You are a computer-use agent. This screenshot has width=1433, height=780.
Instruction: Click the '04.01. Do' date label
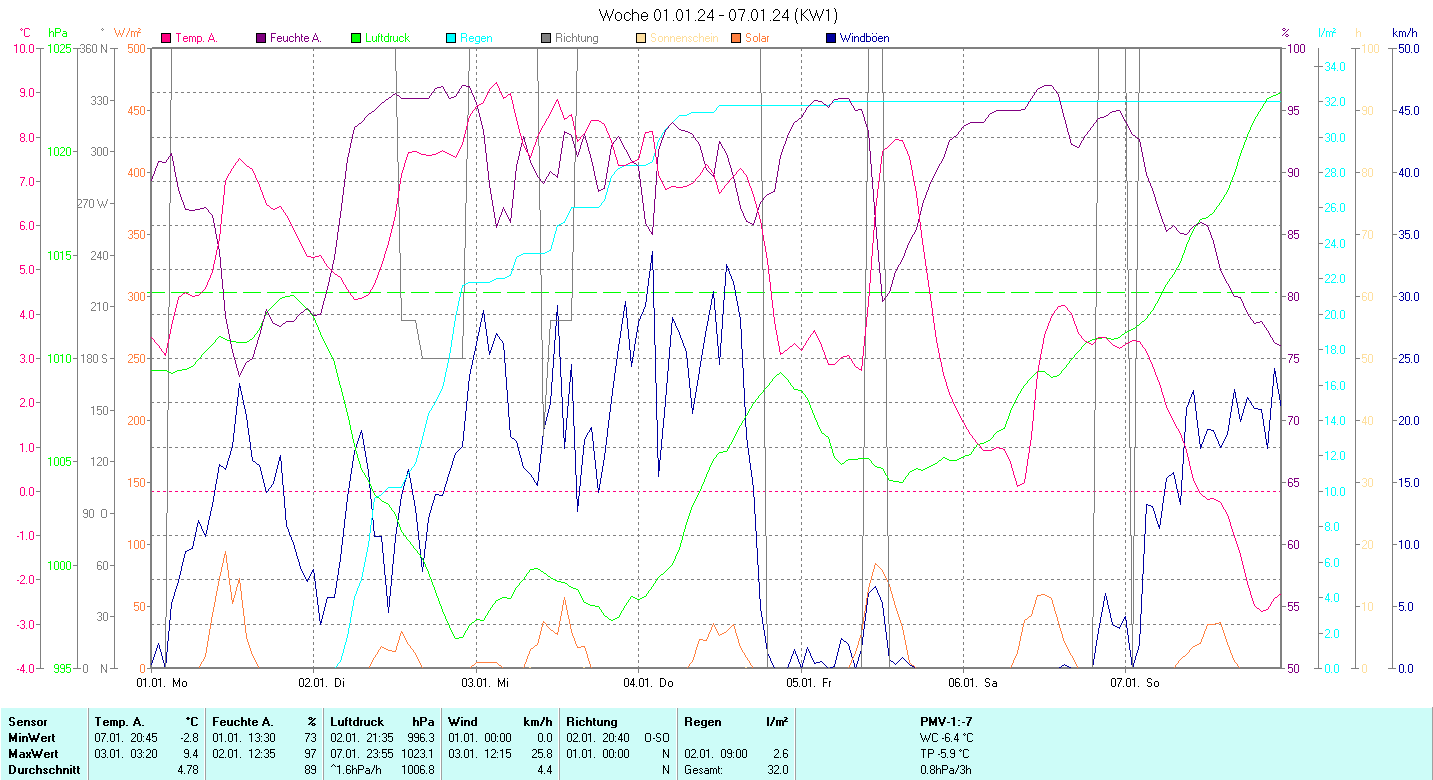pos(648,683)
